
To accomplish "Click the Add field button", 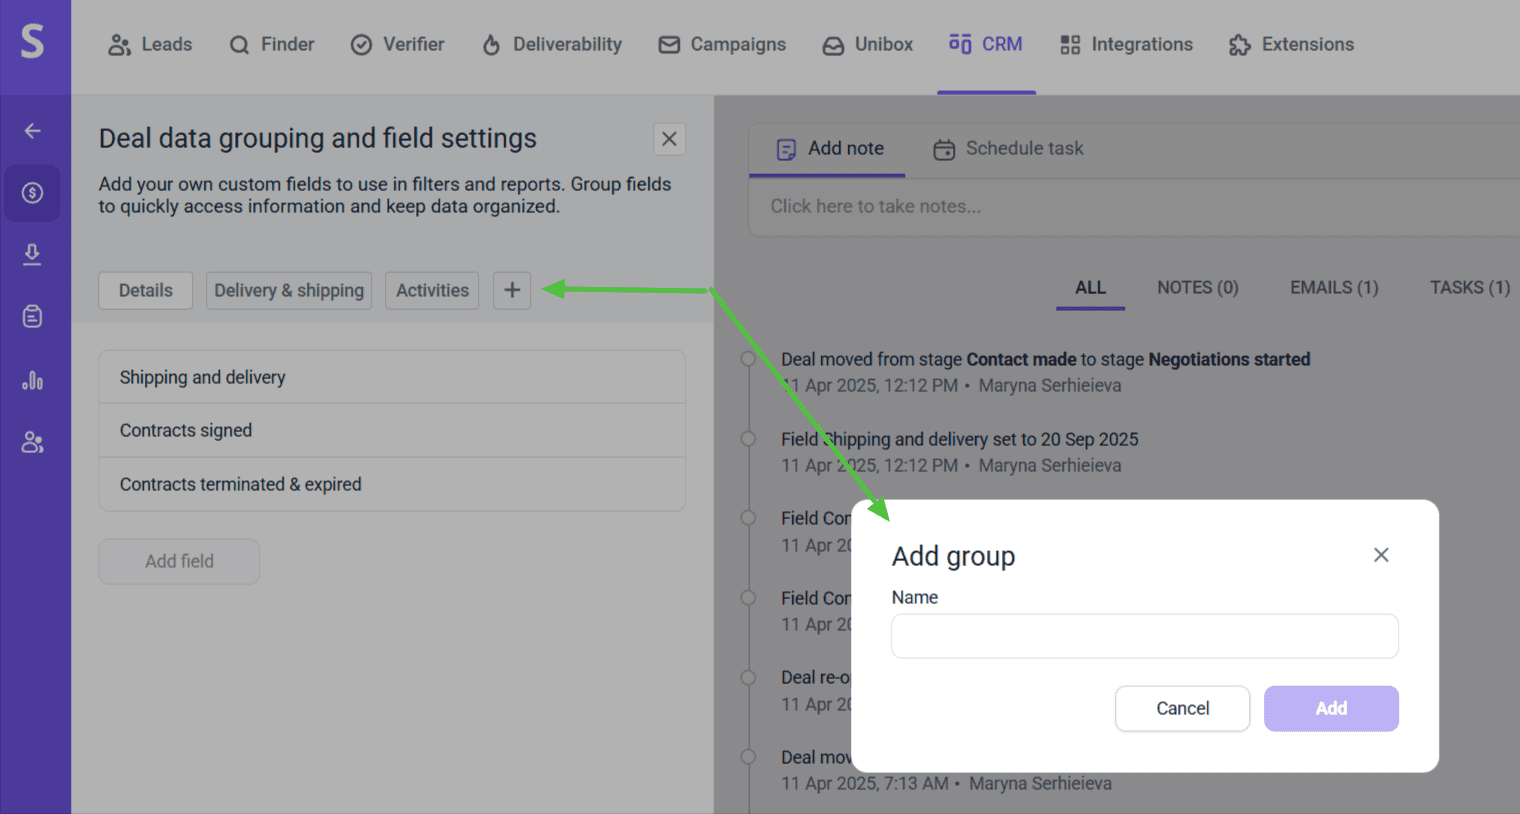I will (179, 562).
